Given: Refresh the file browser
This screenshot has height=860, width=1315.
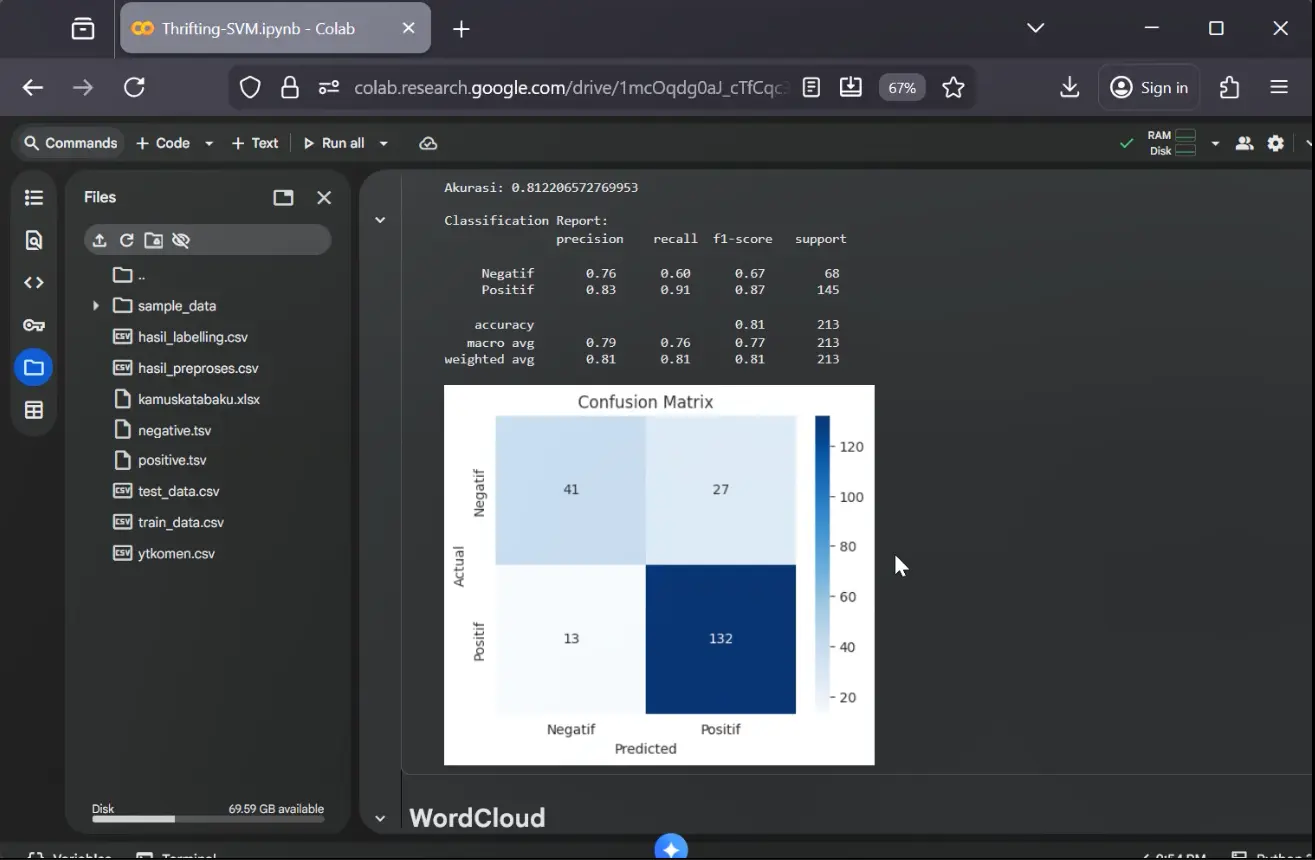Looking at the screenshot, I should coord(127,240).
